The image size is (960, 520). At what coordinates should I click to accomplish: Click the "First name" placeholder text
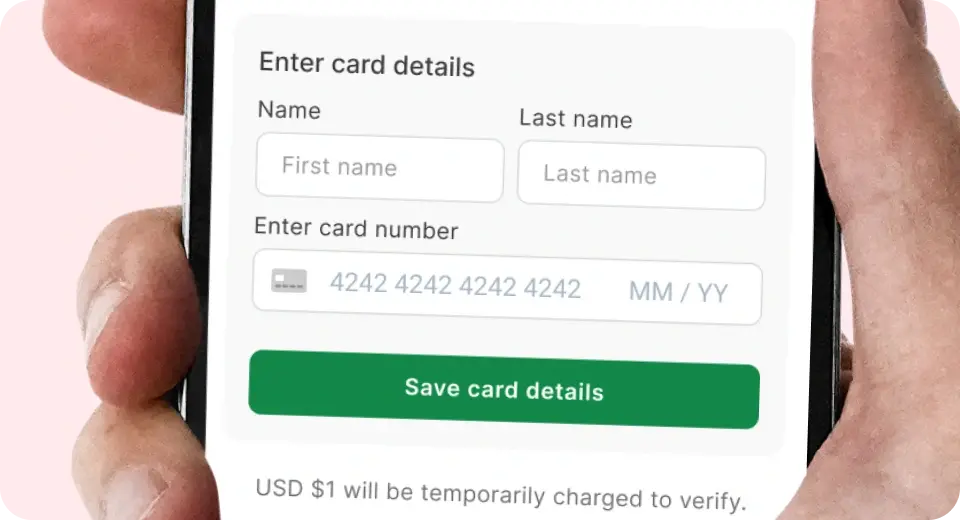tap(339, 167)
